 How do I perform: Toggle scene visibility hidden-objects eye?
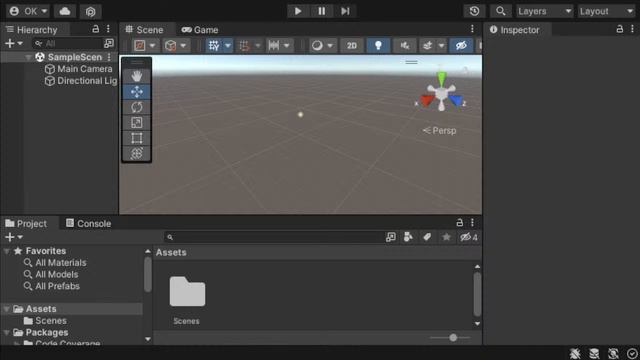point(461,46)
